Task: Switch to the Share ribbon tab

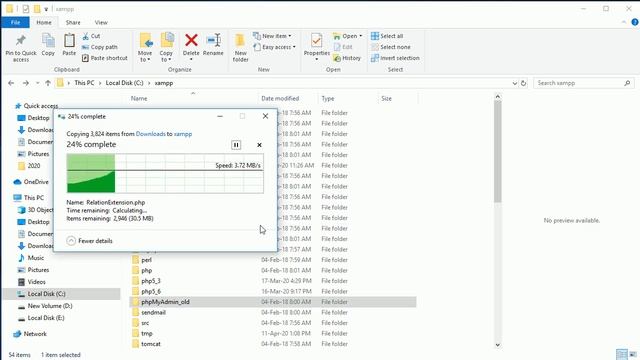Action: [73, 22]
